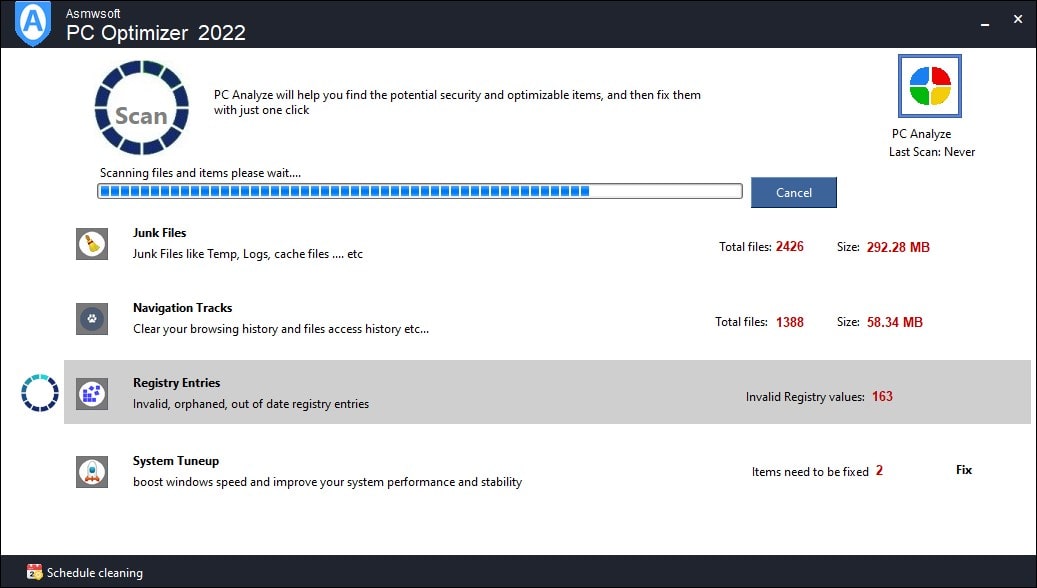Minimize the PC Optimizer window
Screen dimensions: 1037x588
coord(985,22)
